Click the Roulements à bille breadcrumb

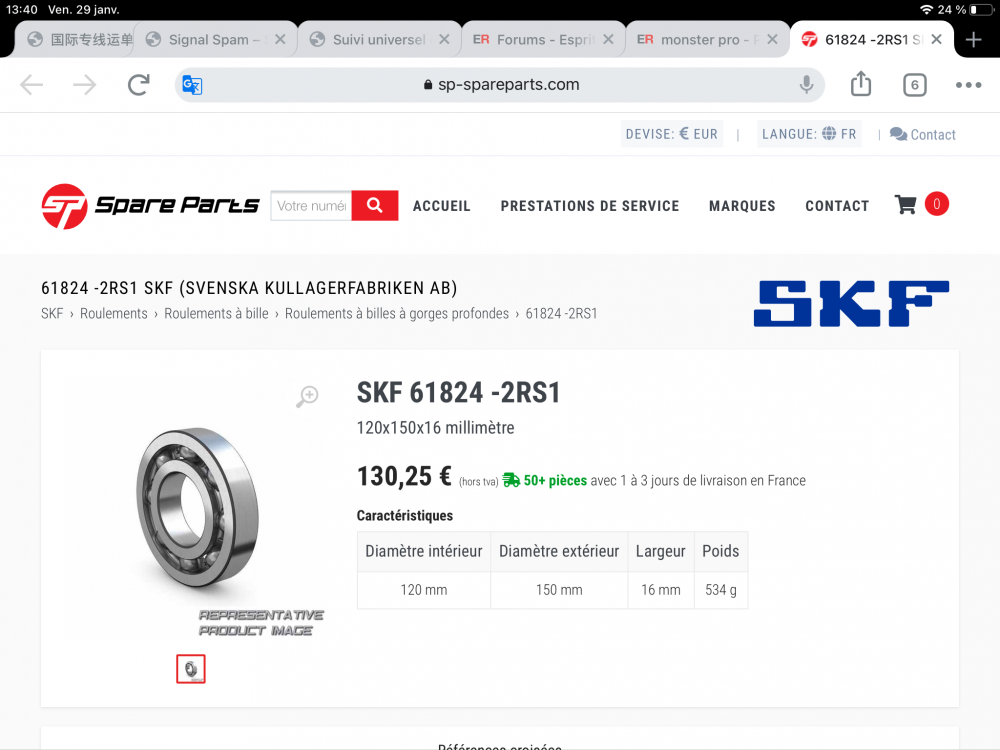[216, 314]
